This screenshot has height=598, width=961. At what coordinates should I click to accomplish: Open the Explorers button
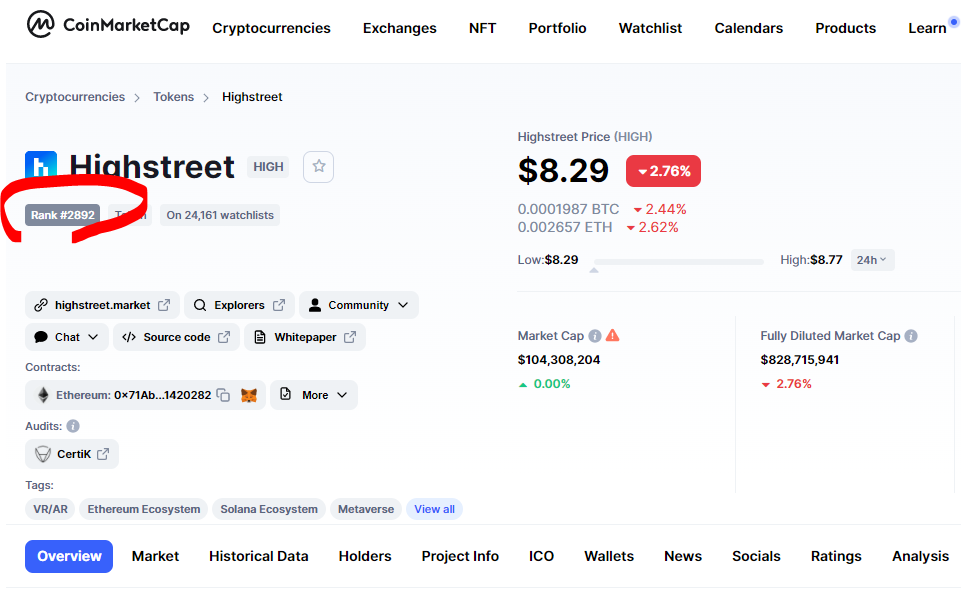click(239, 305)
